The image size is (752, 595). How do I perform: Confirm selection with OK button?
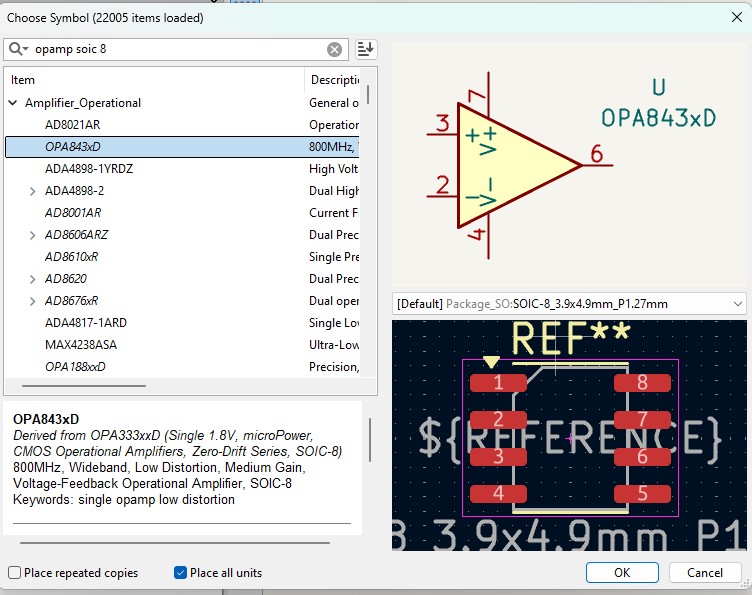(x=622, y=572)
